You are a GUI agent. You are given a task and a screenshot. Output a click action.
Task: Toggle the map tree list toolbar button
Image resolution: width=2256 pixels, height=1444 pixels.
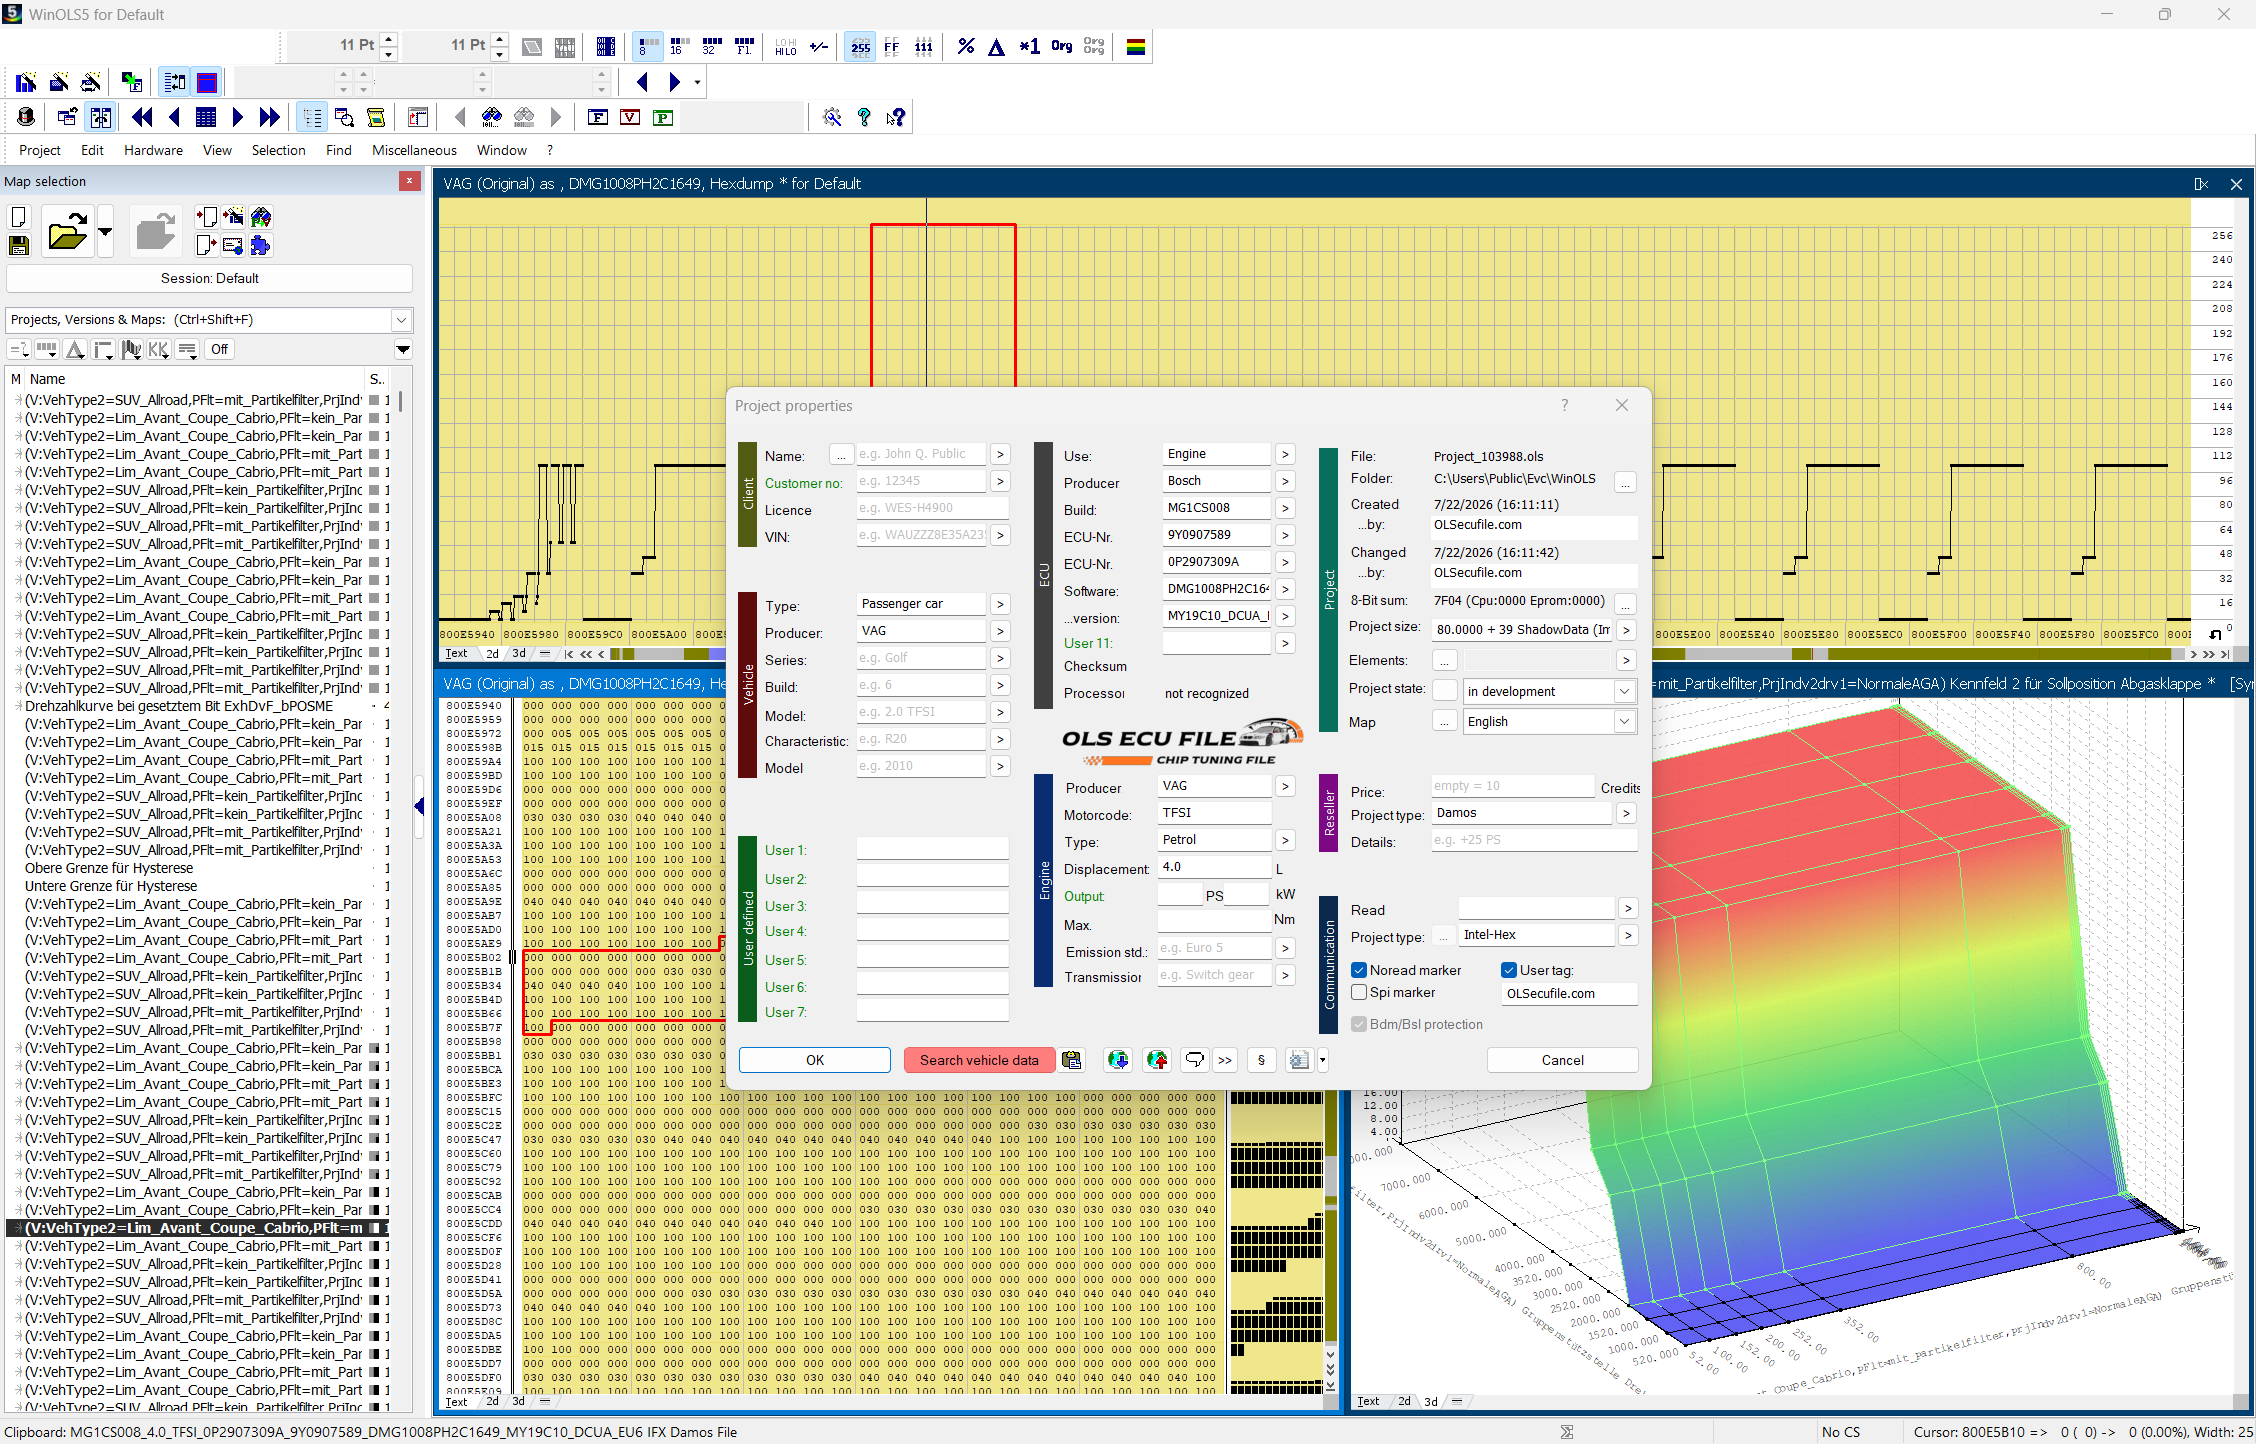click(x=312, y=117)
